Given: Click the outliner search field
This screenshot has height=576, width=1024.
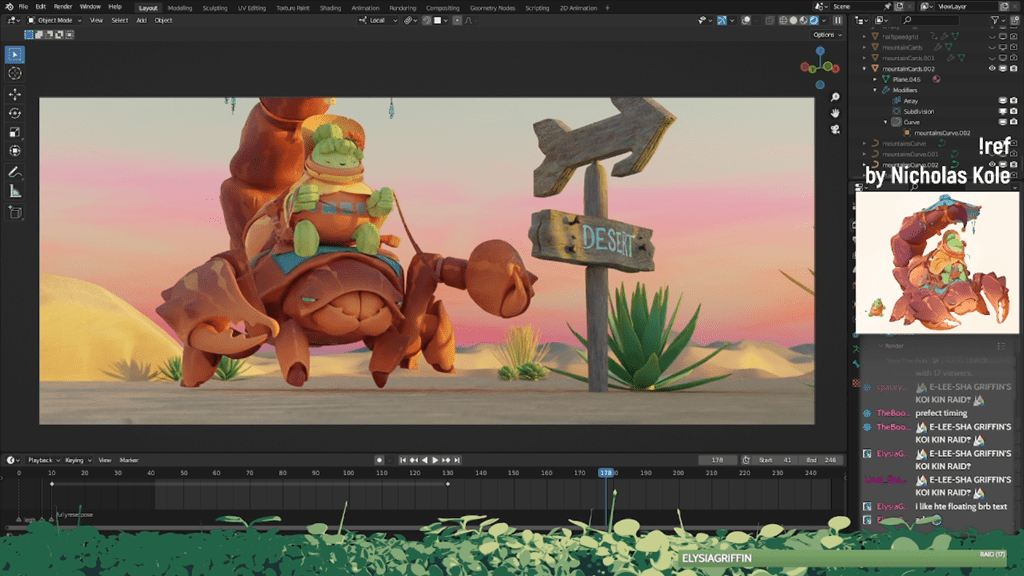Looking at the screenshot, I should click(x=931, y=20).
